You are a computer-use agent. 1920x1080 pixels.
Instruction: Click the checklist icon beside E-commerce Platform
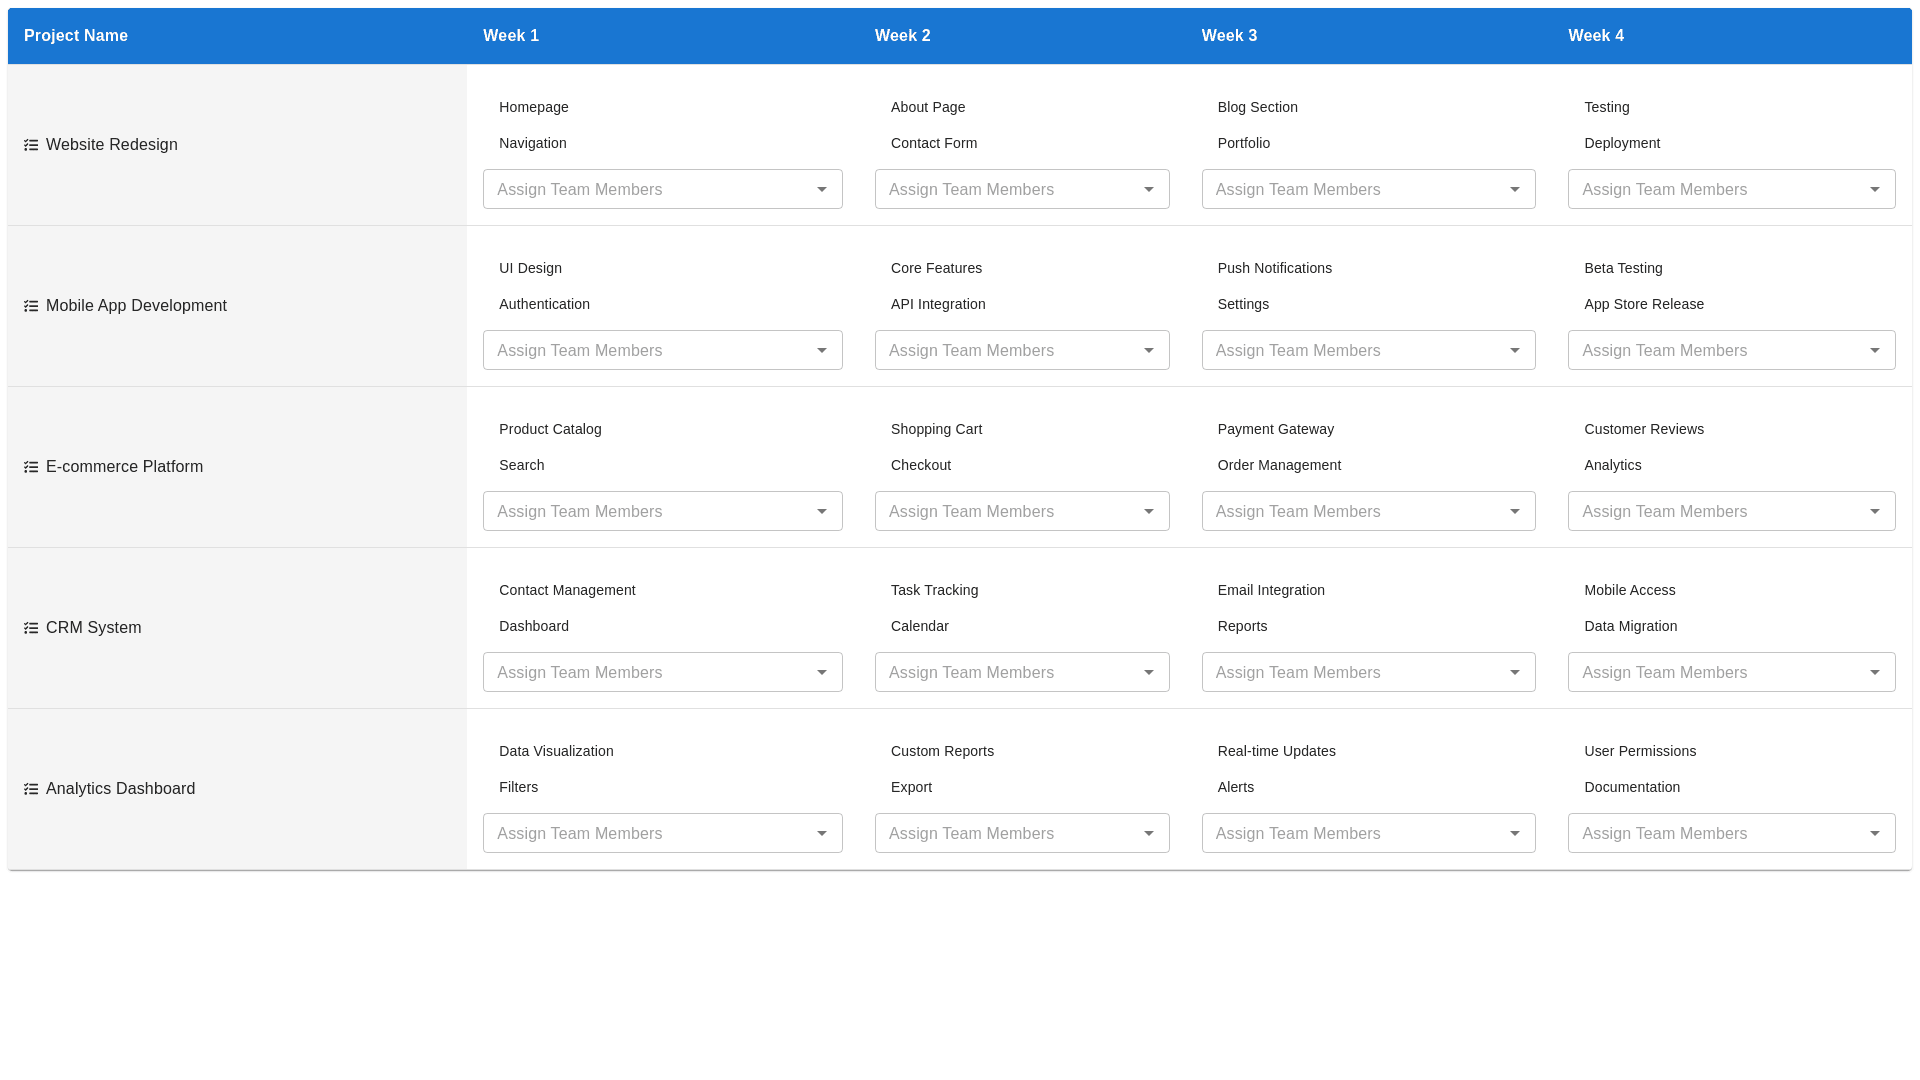click(x=31, y=467)
